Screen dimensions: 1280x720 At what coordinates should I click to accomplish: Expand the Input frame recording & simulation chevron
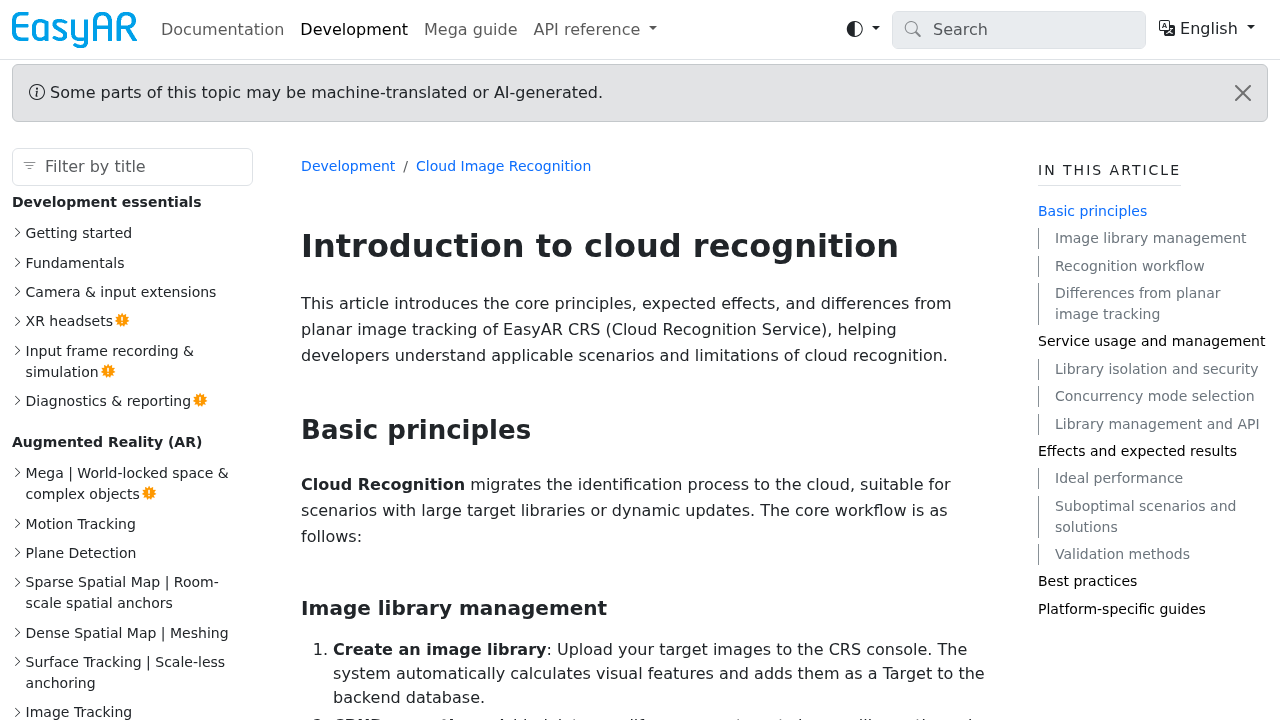17,351
